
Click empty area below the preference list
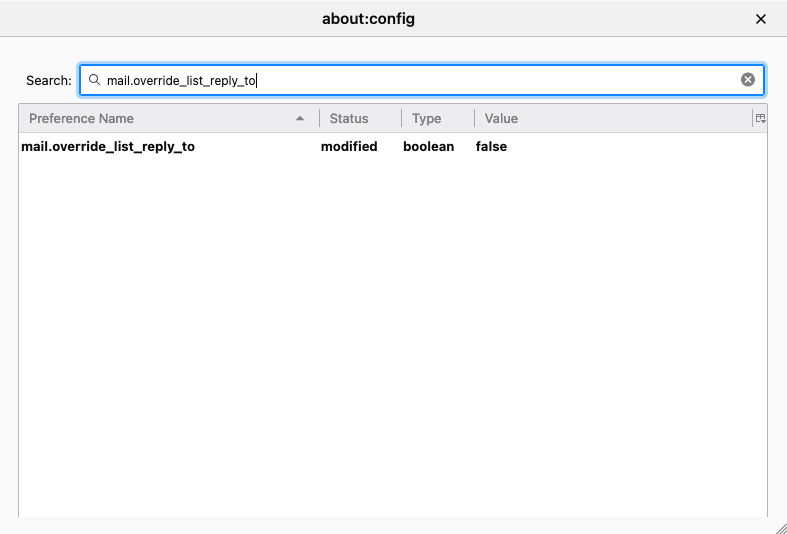coord(390,350)
